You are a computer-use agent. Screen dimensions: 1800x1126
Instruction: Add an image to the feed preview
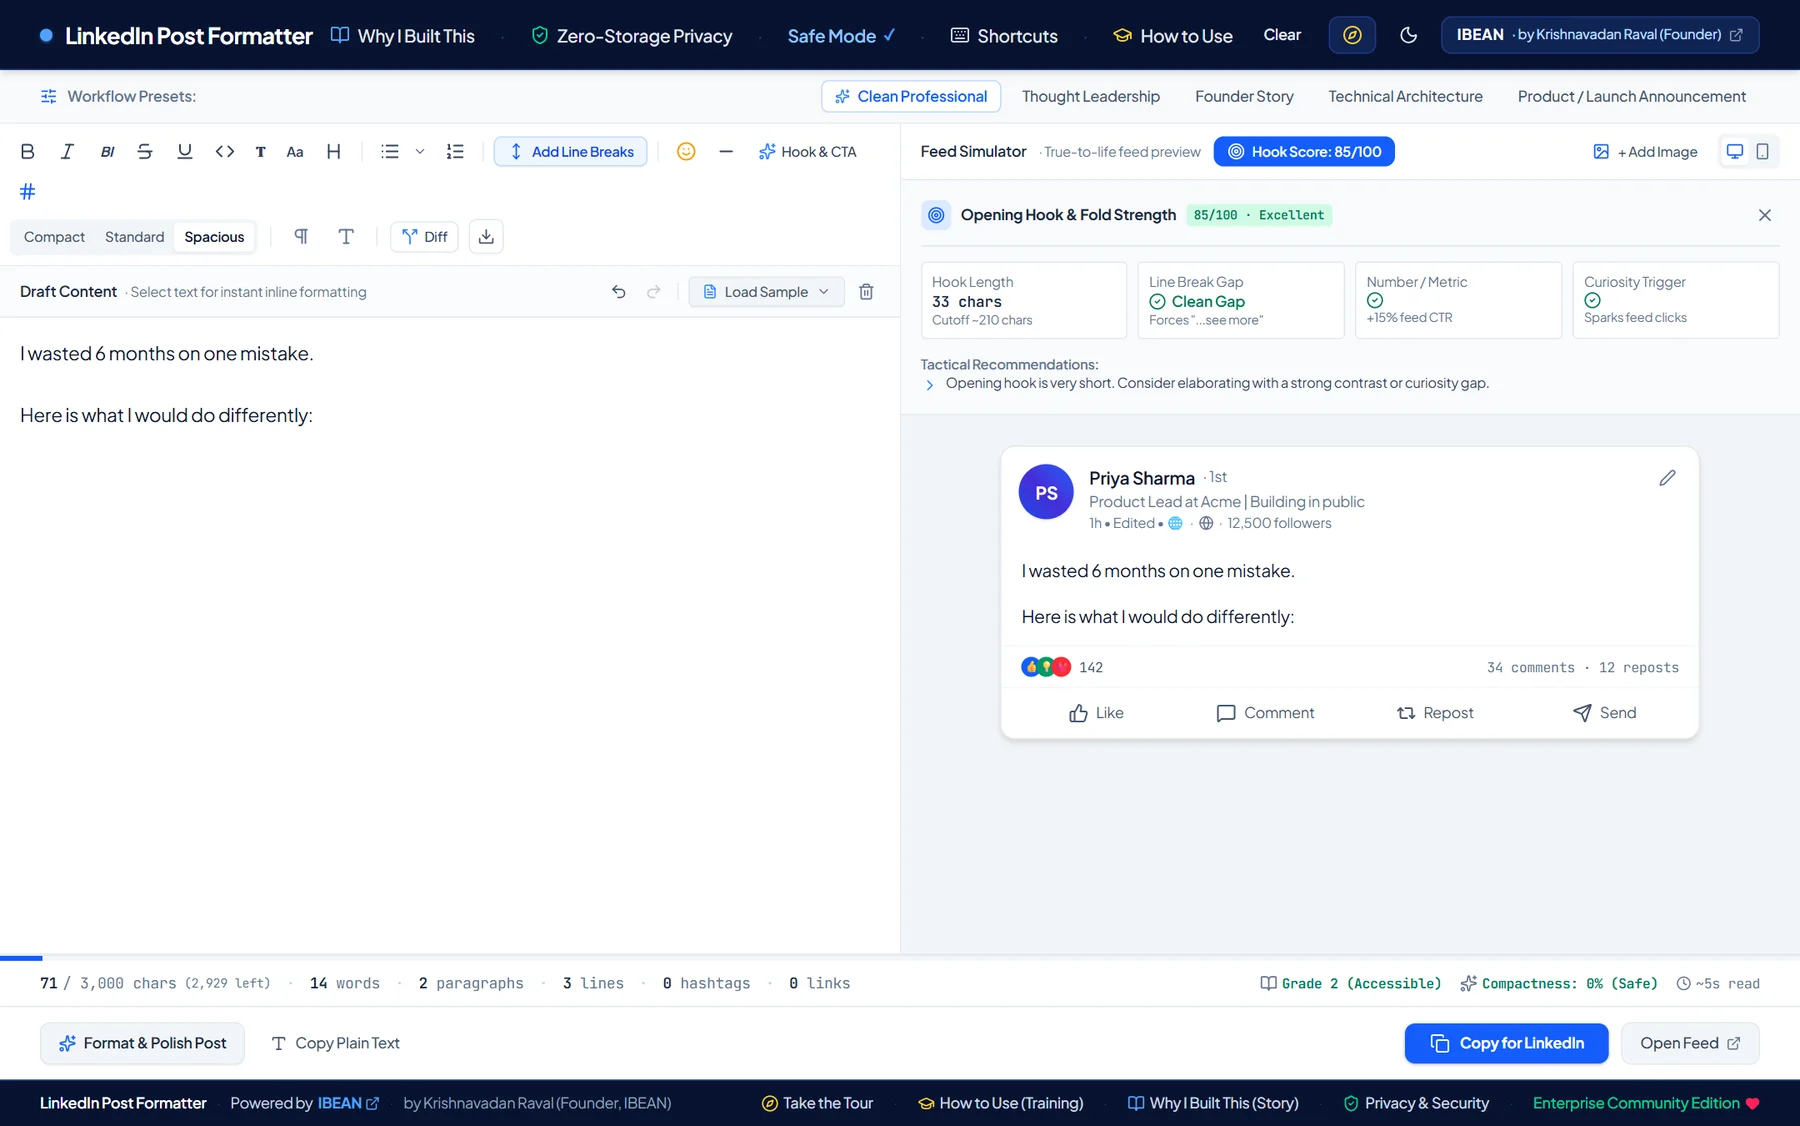click(x=1645, y=152)
